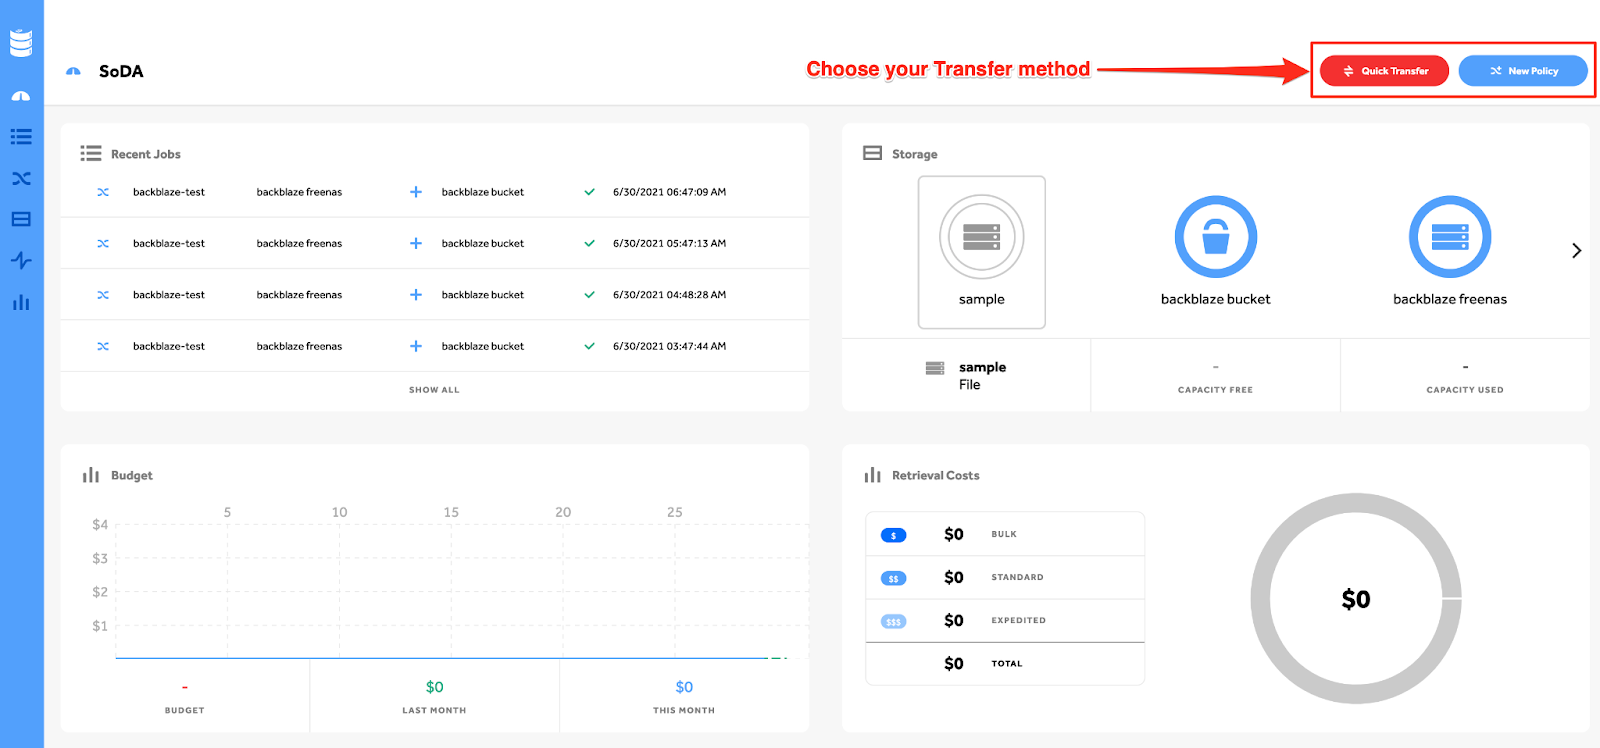Click Recent Jobs list icon header
This screenshot has height=748, width=1600.
[91, 153]
